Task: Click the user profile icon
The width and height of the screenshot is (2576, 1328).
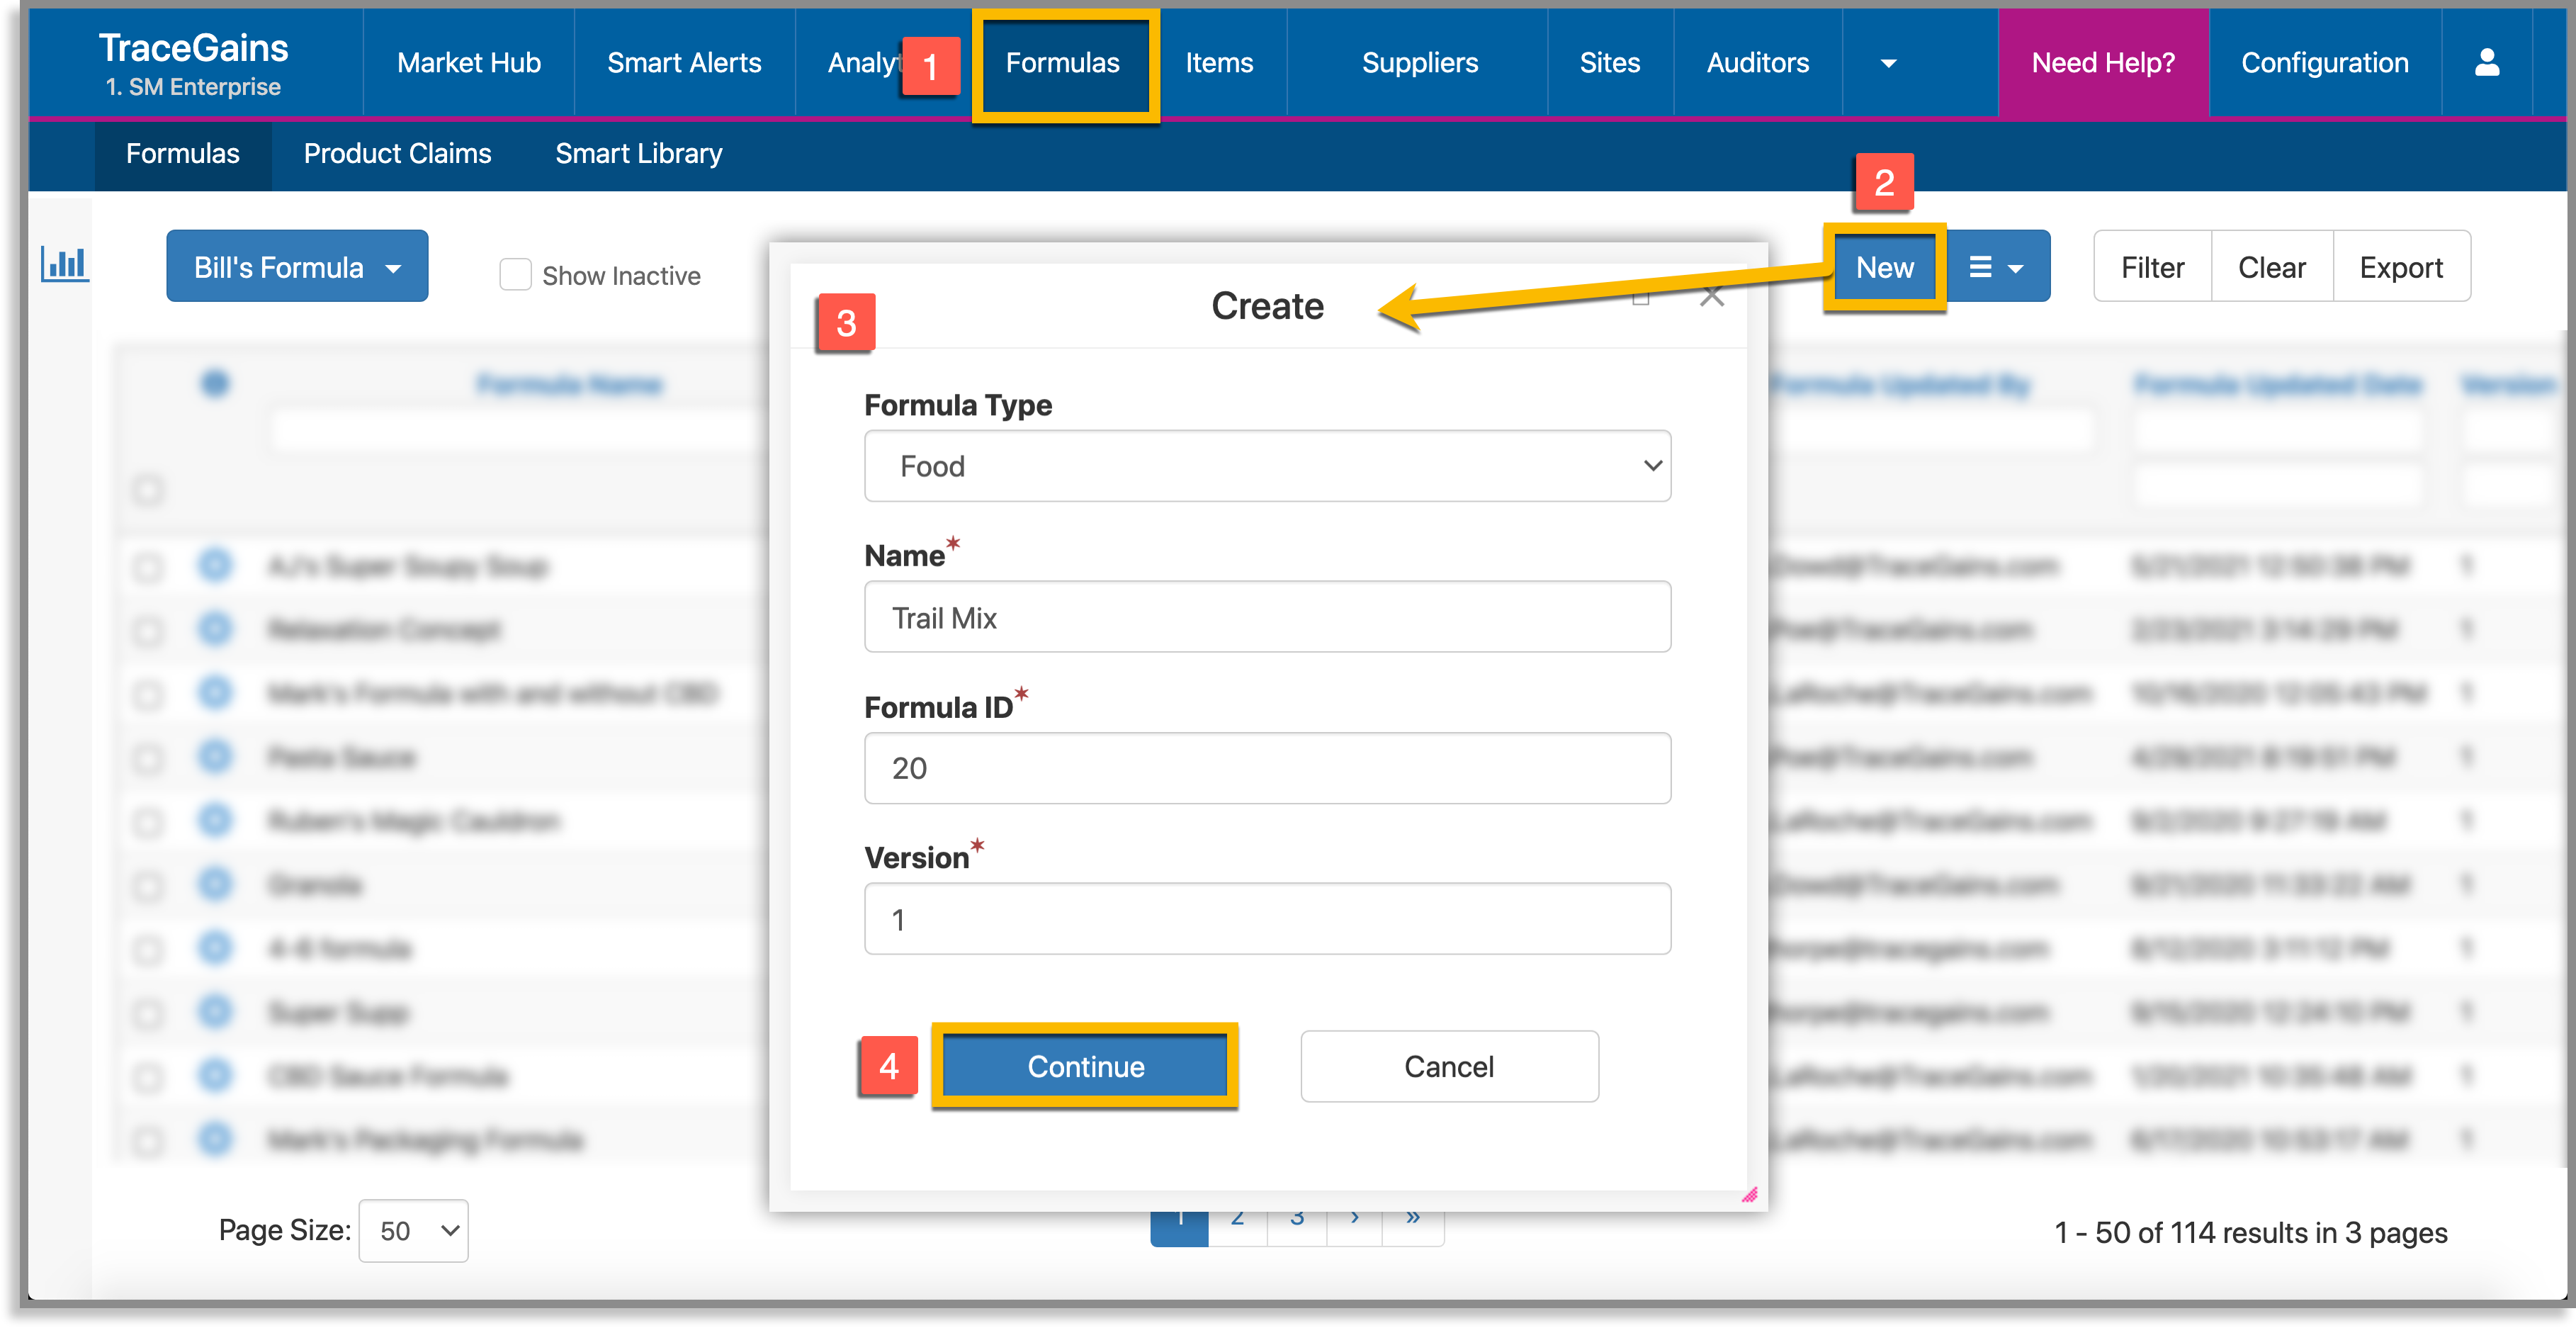Action: pos(2486,63)
